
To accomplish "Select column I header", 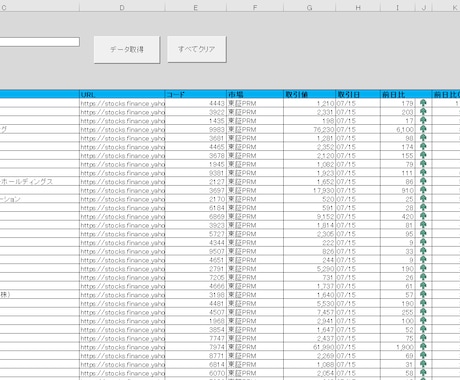I will pos(398,7).
